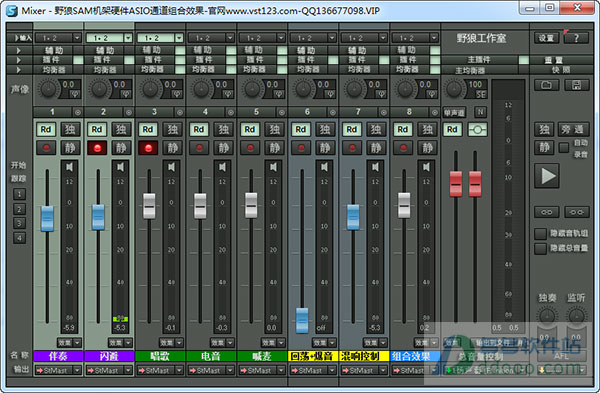Click the save floppy disk icon
The width and height of the screenshot is (600, 393).
[576, 85]
